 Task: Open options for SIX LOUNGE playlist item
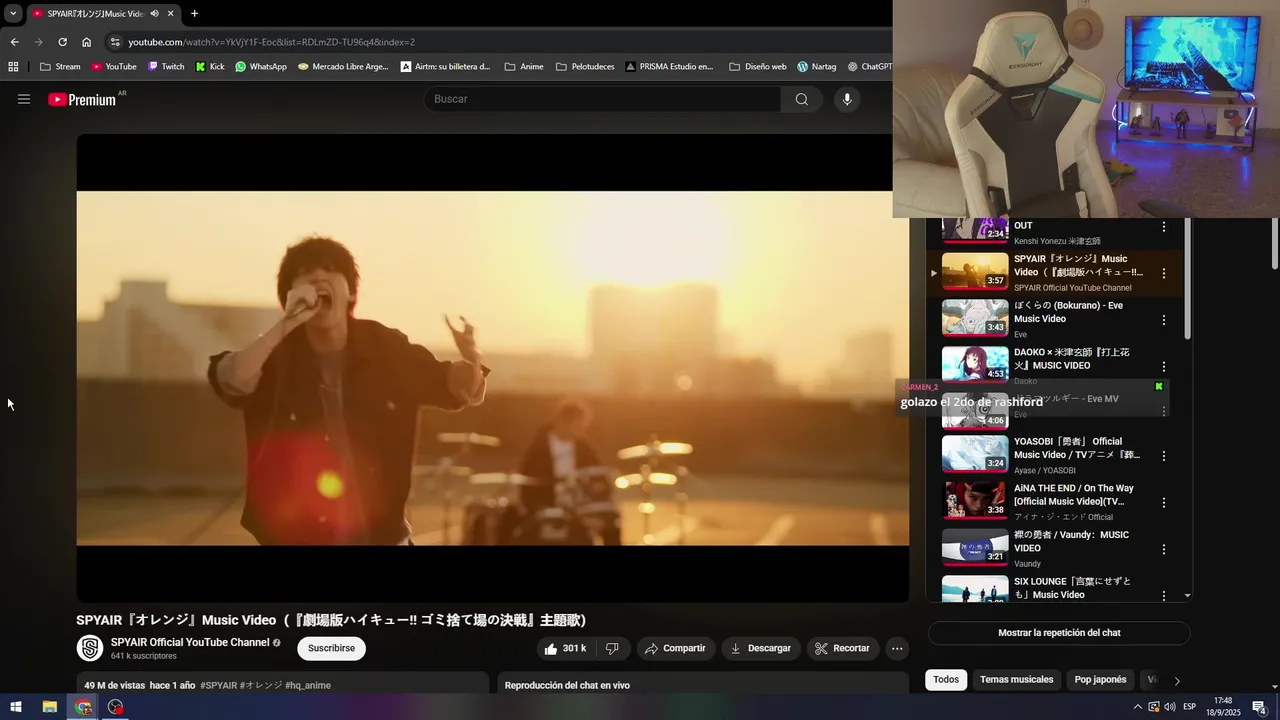1164,595
